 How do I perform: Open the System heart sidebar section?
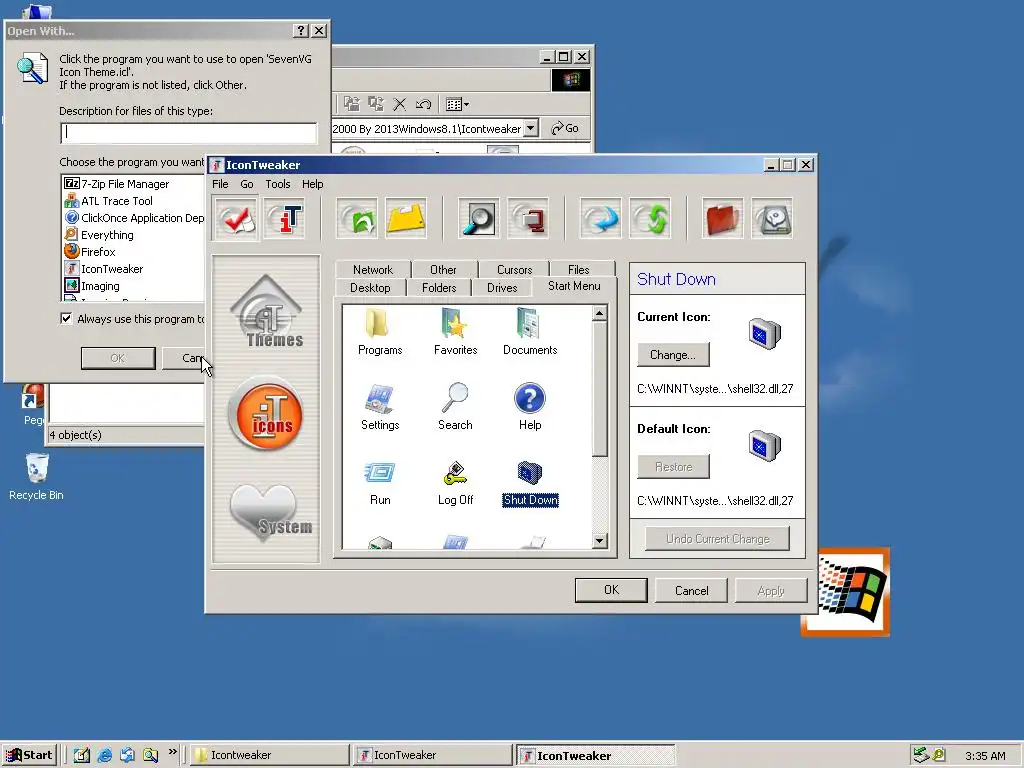tap(269, 513)
